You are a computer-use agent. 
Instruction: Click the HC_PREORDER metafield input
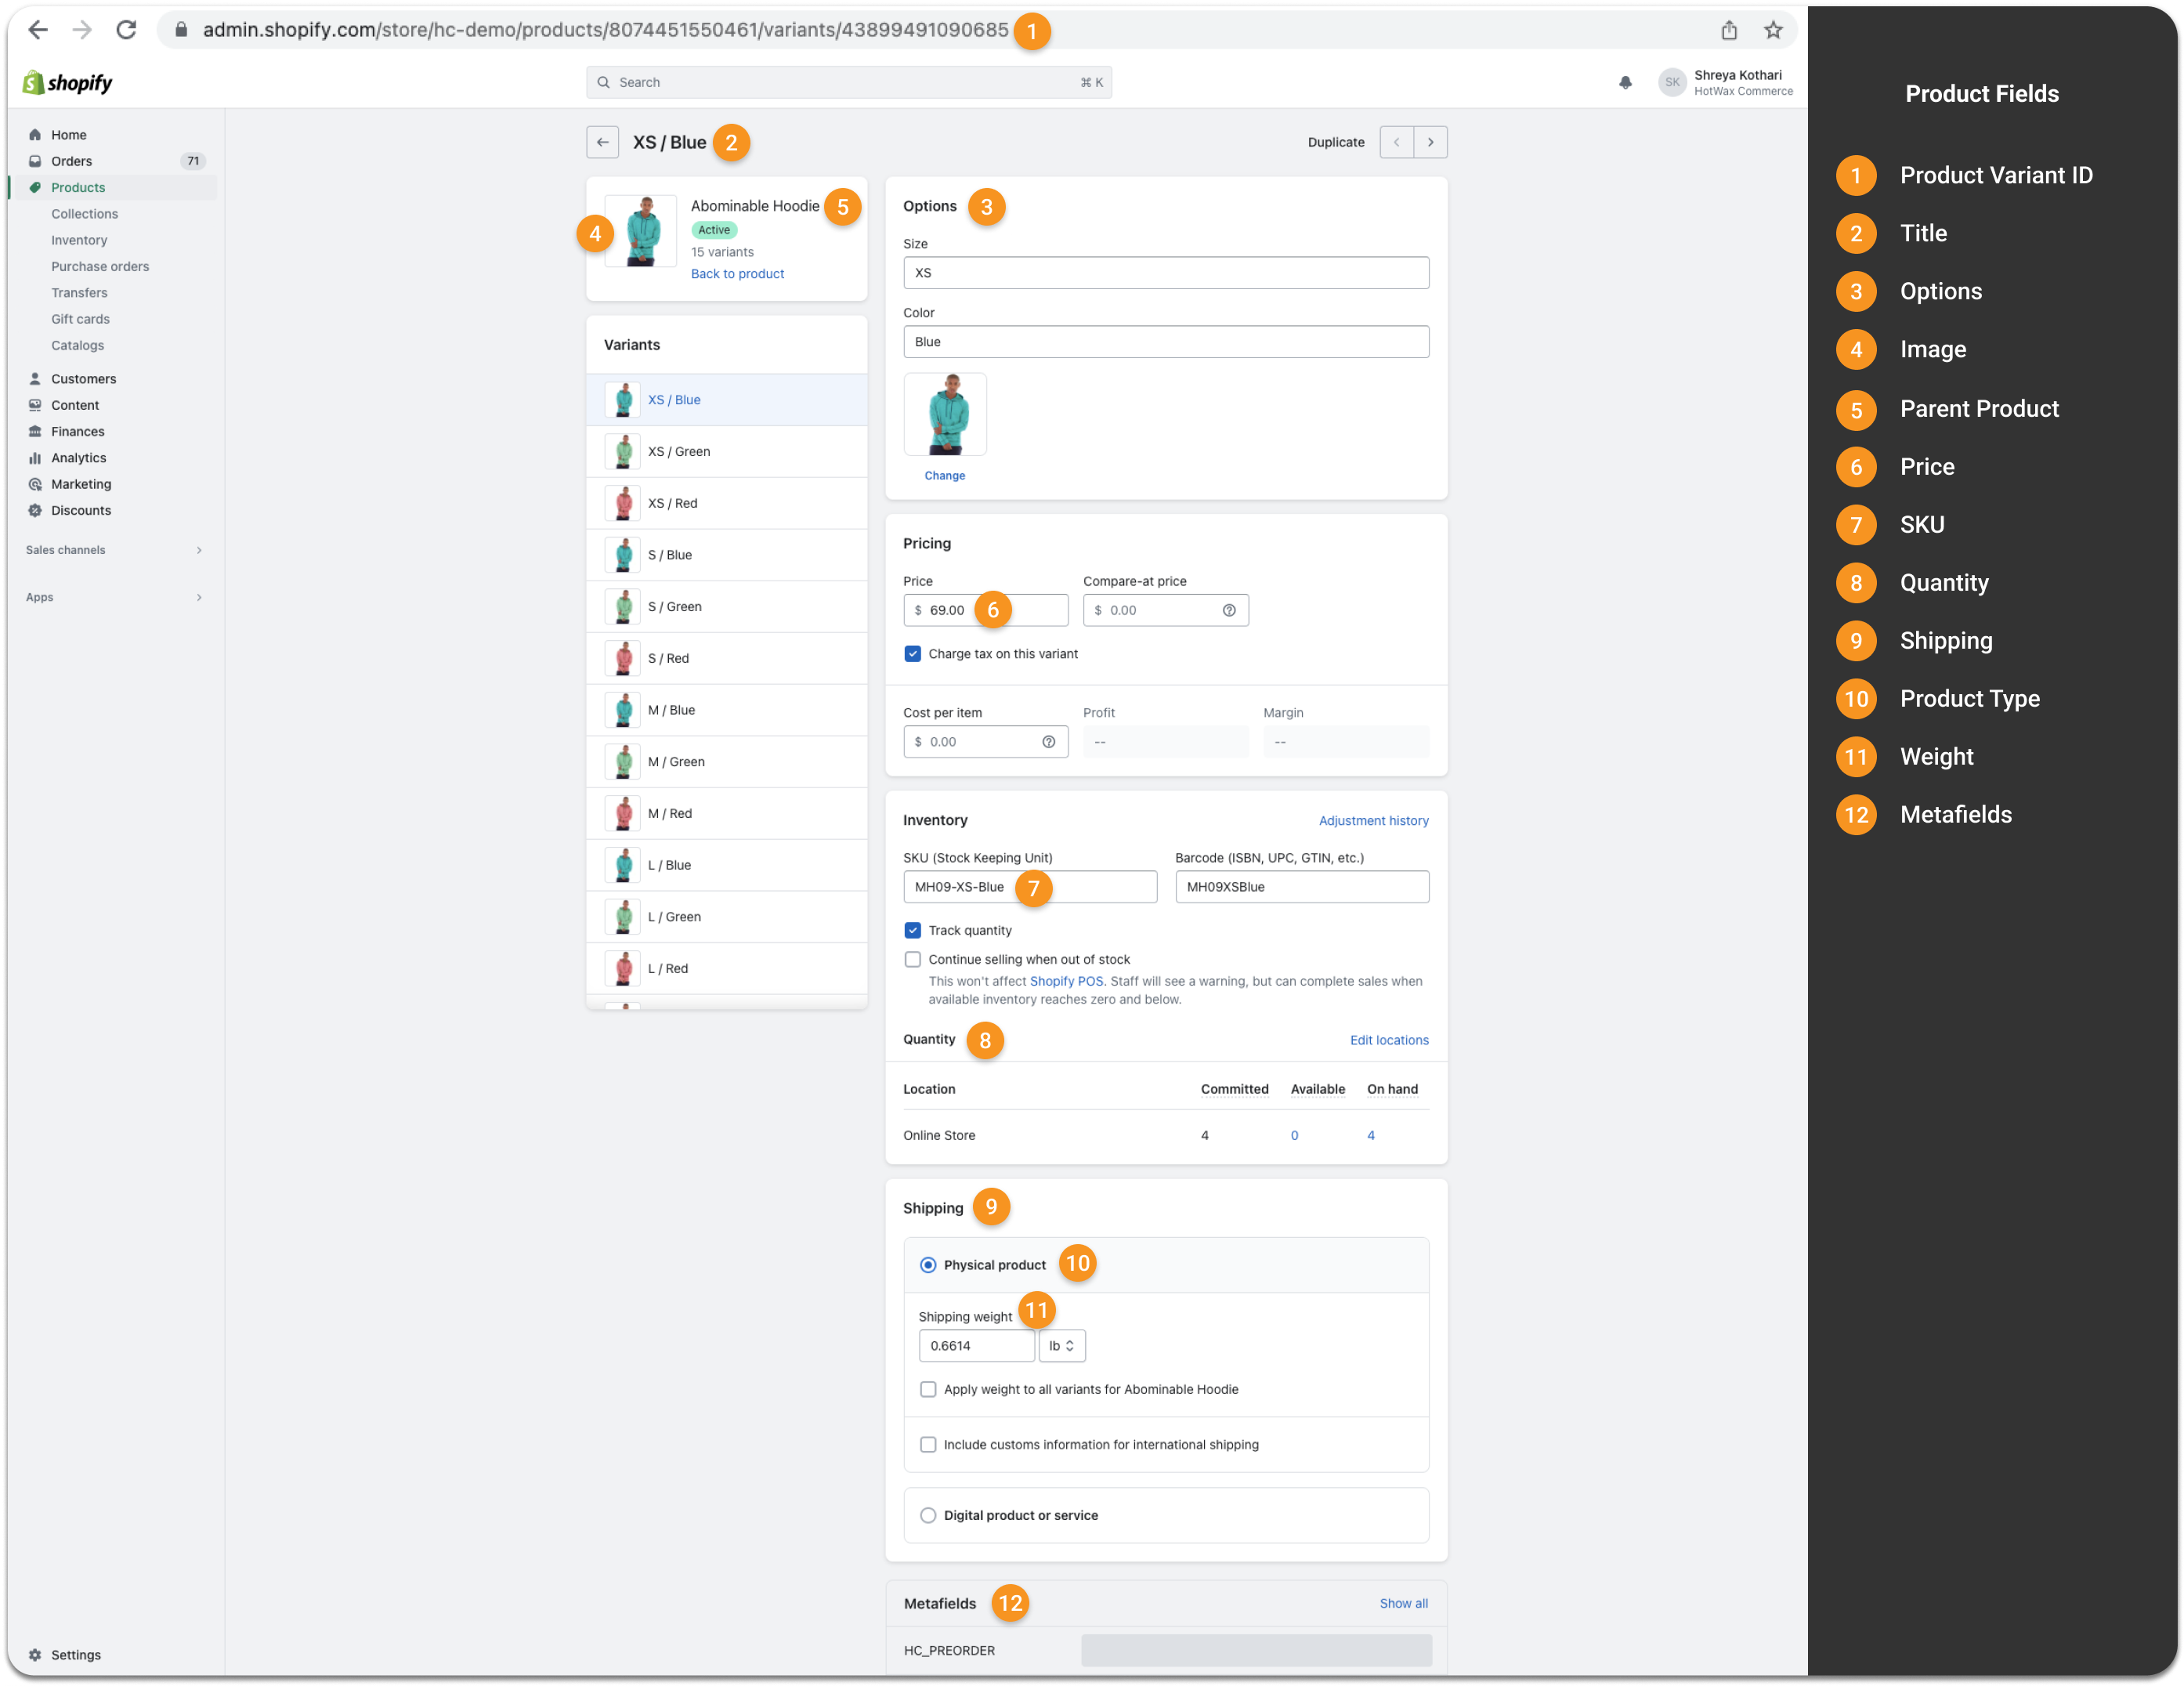click(x=1256, y=1651)
